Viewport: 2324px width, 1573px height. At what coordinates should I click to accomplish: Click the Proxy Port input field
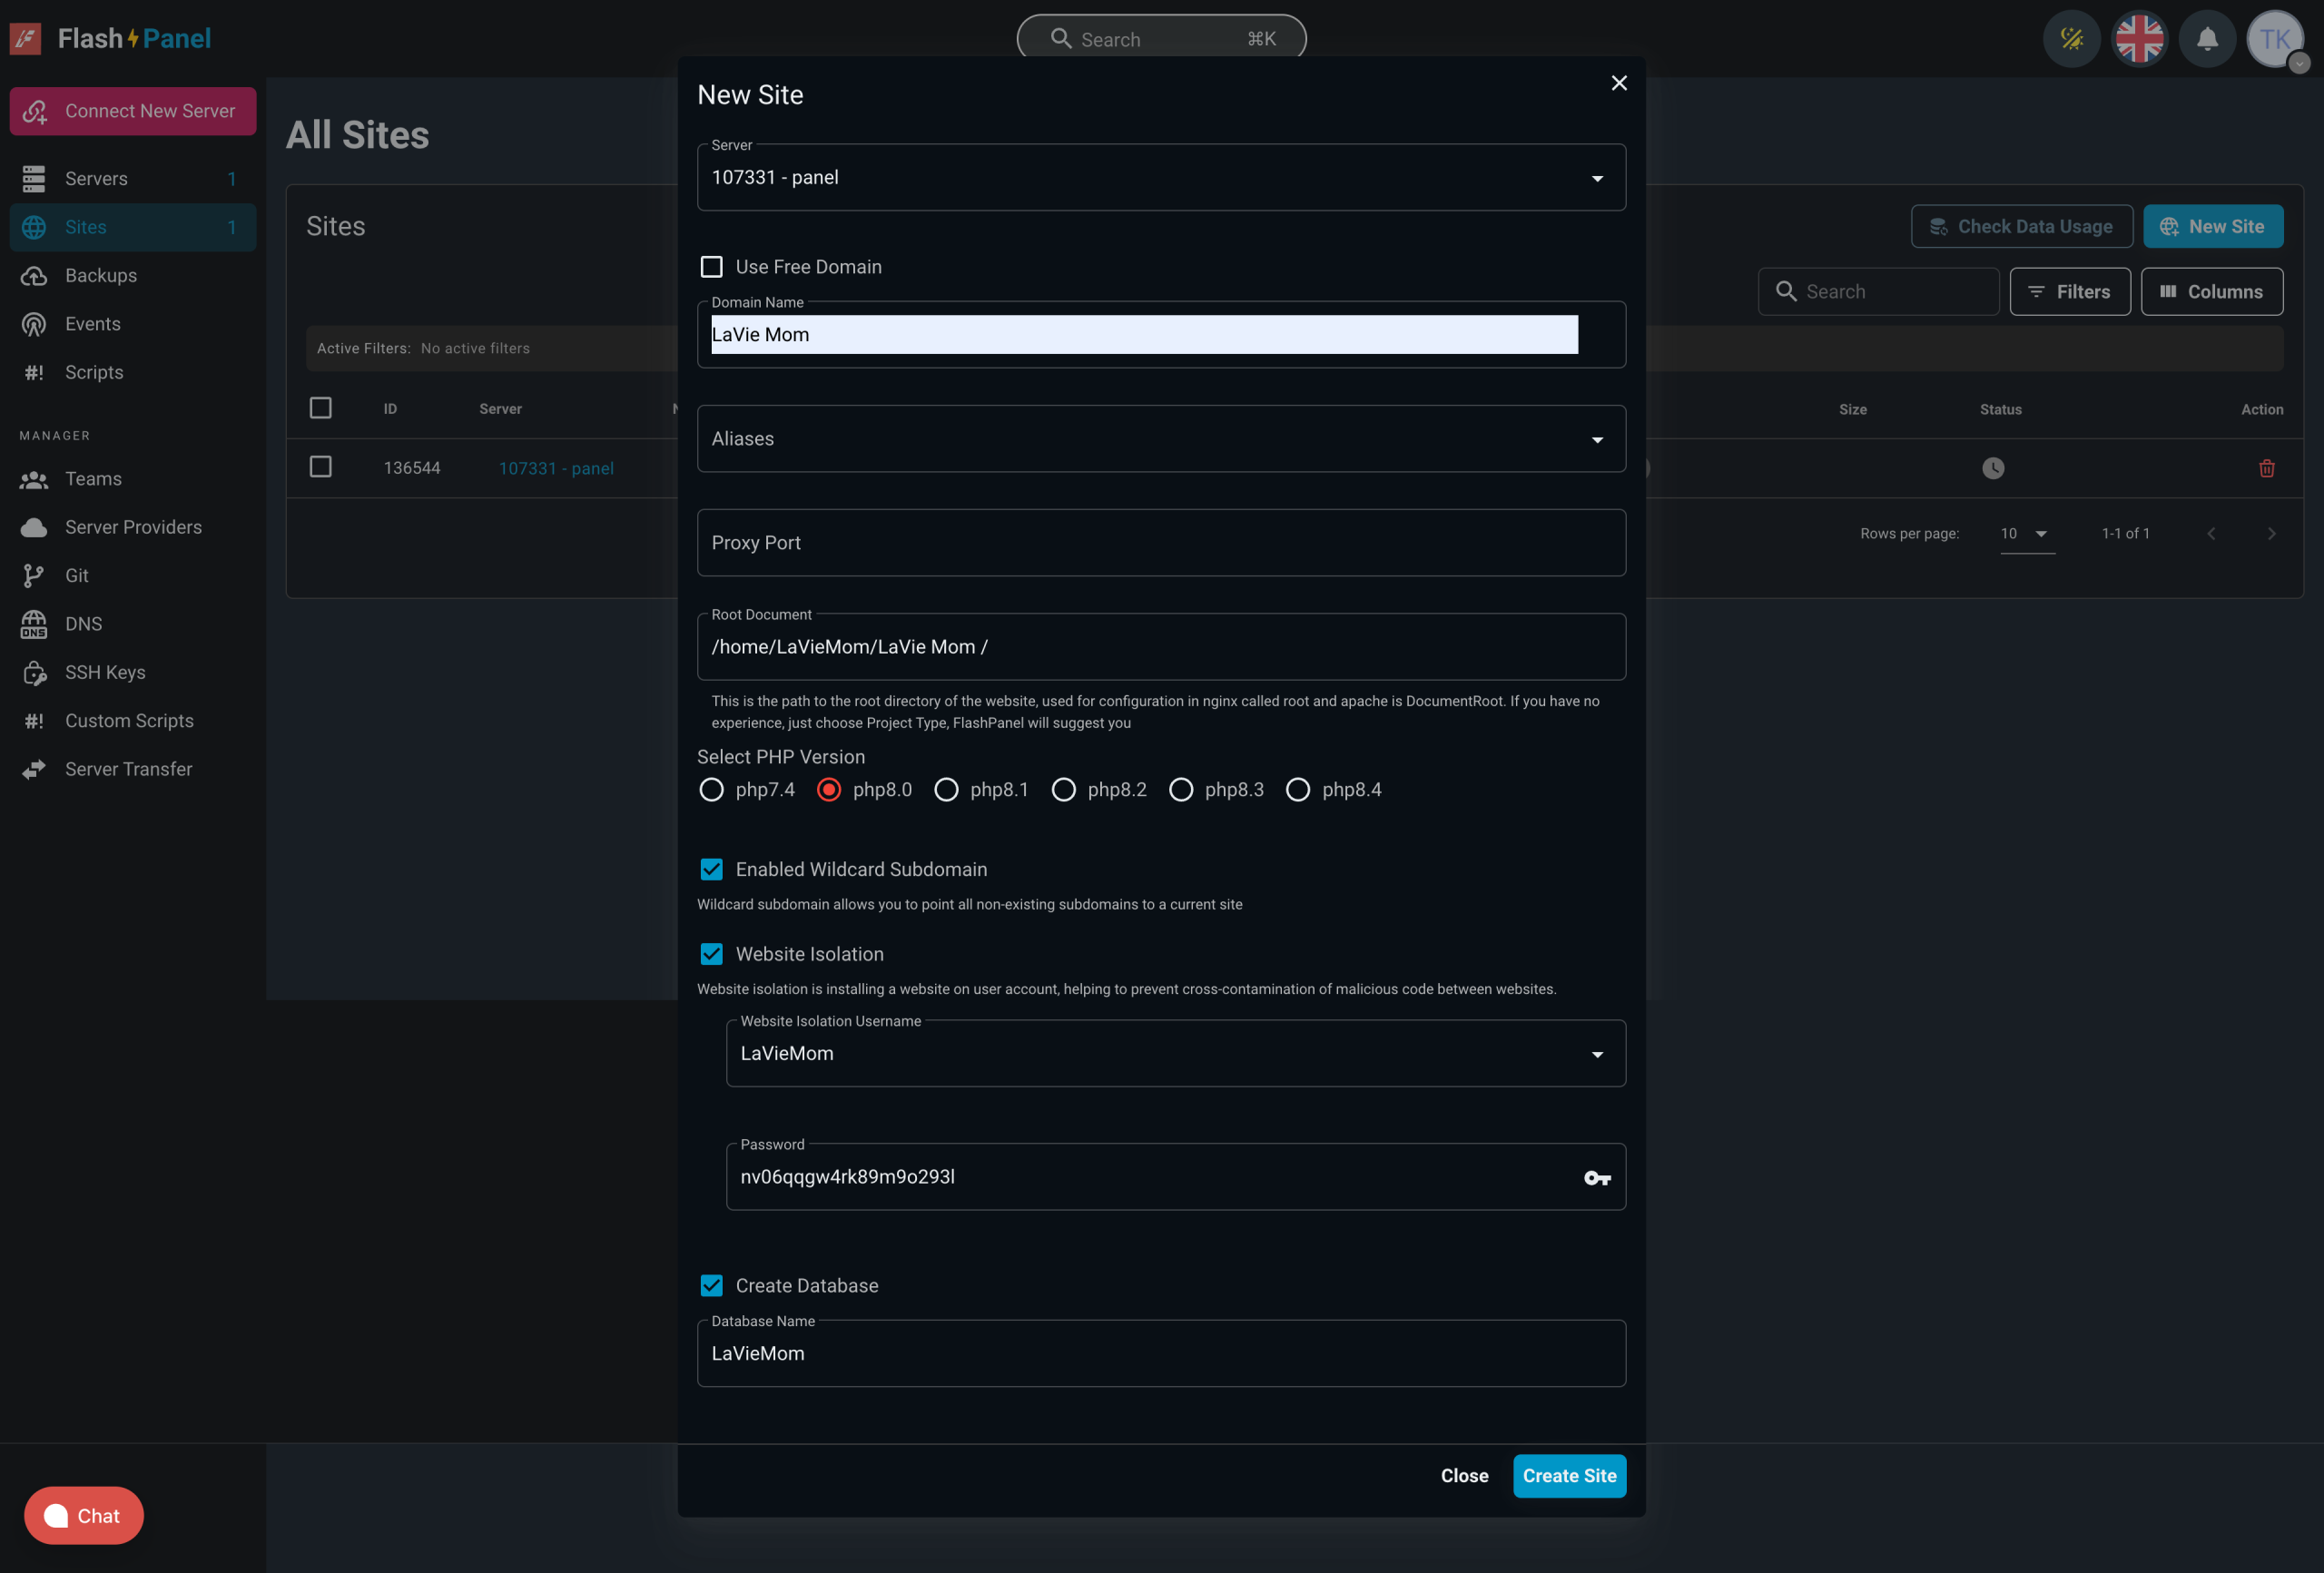pyautogui.click(x=1160, y=543)
